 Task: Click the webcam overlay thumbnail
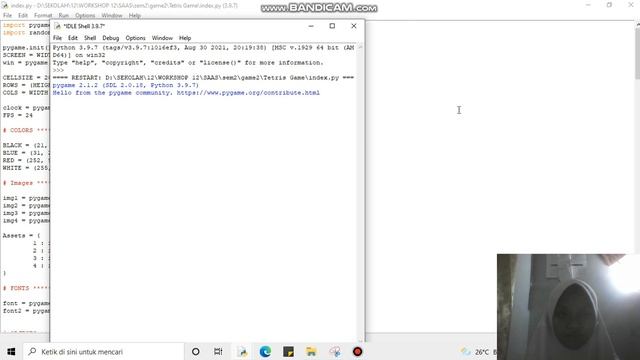click(568, 307)
